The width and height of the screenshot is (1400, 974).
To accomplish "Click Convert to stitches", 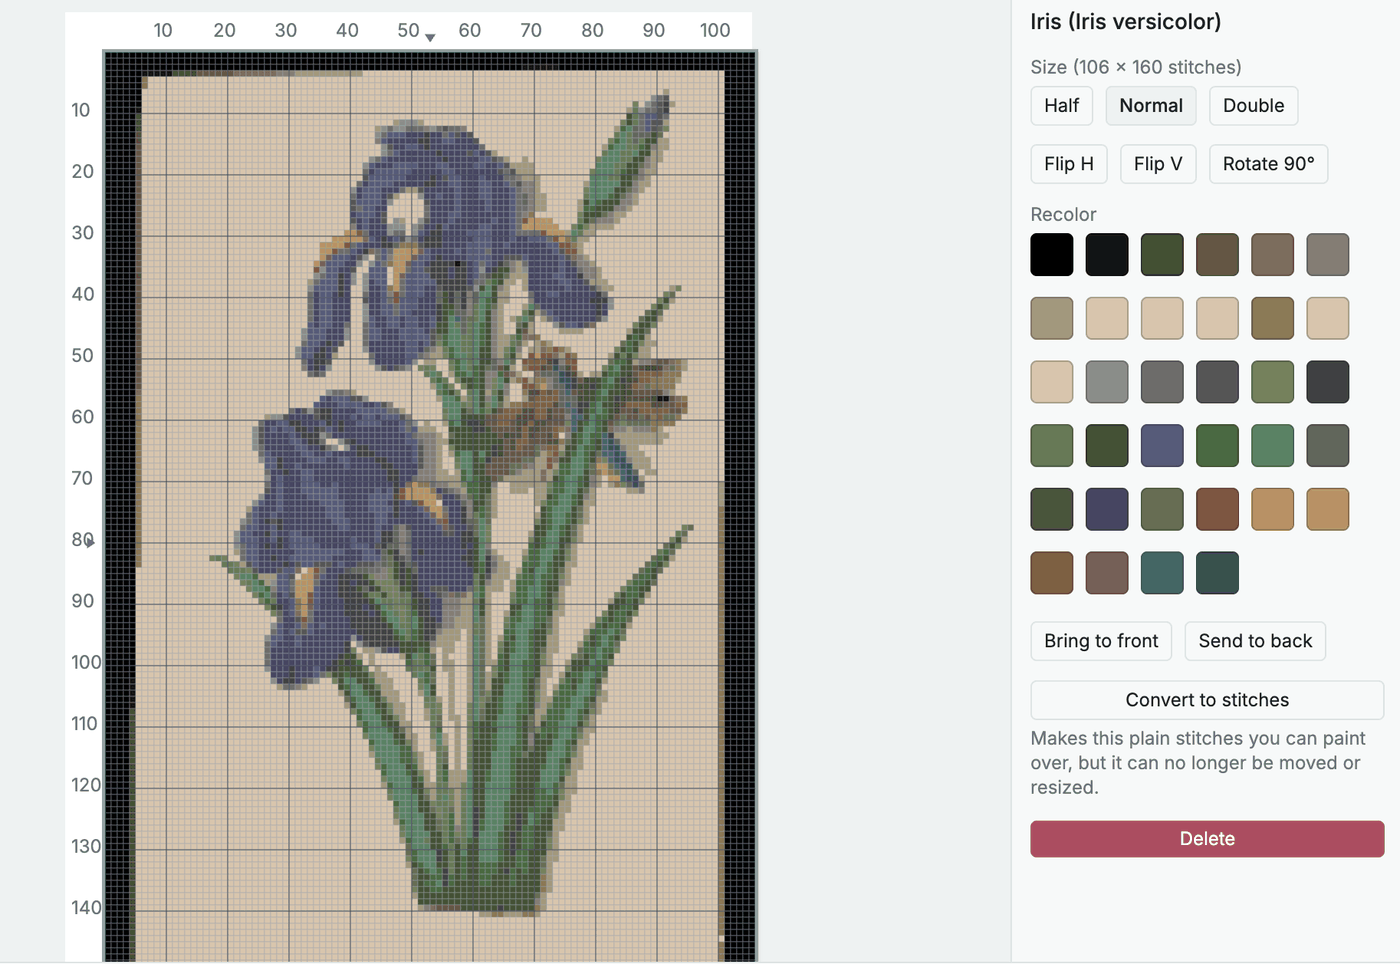I will pos(1207,700).
